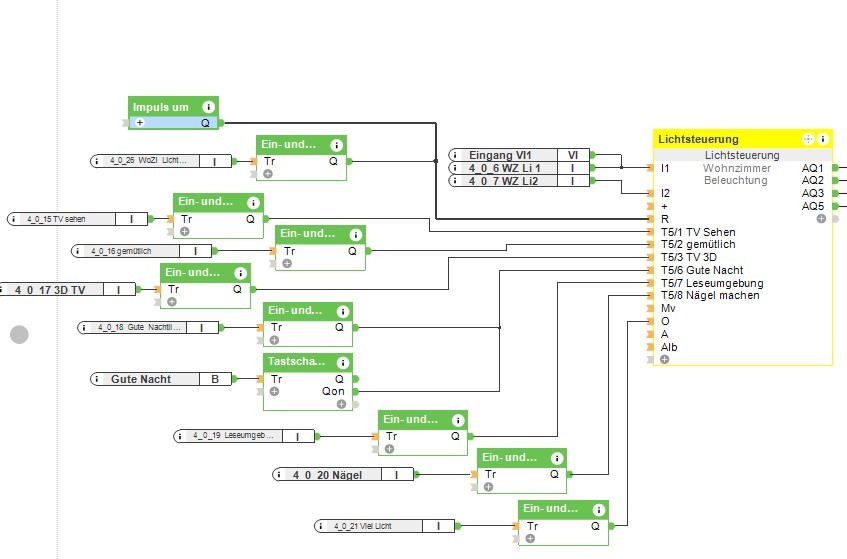The image size is (847, 559).
Task: Click the I1 input on Lichtsteuerung
Action: point(664,168)
